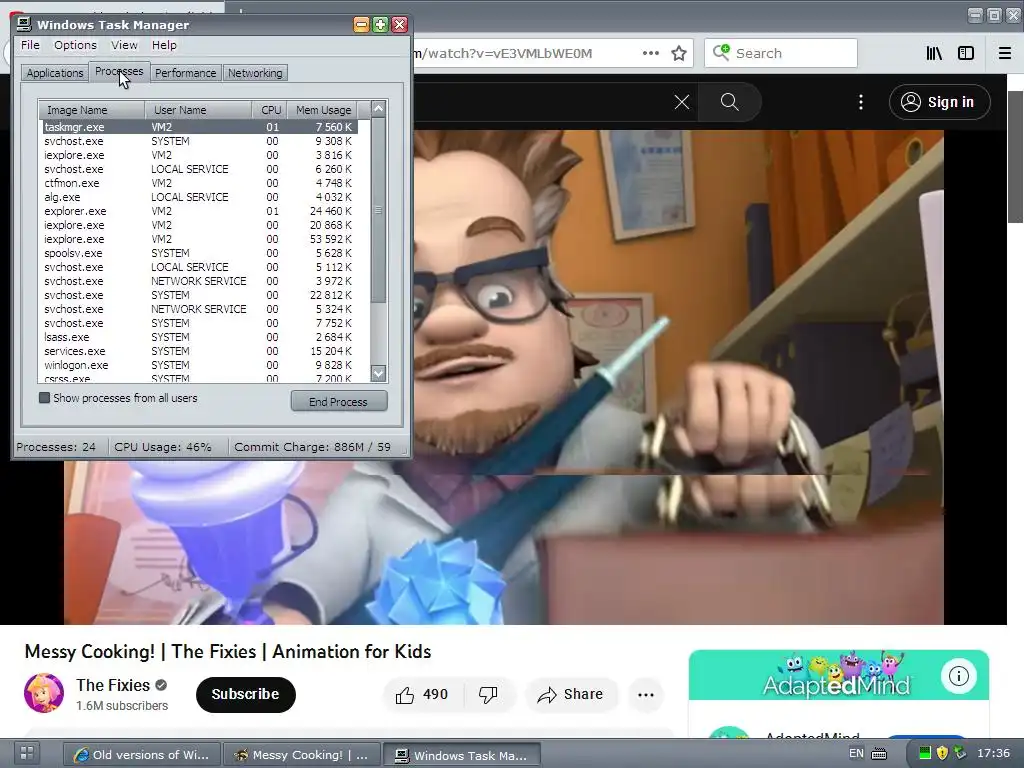
Task: Click the browser page vertical scrollbar
Action: pyautogui.click(x=1016, y=157)
